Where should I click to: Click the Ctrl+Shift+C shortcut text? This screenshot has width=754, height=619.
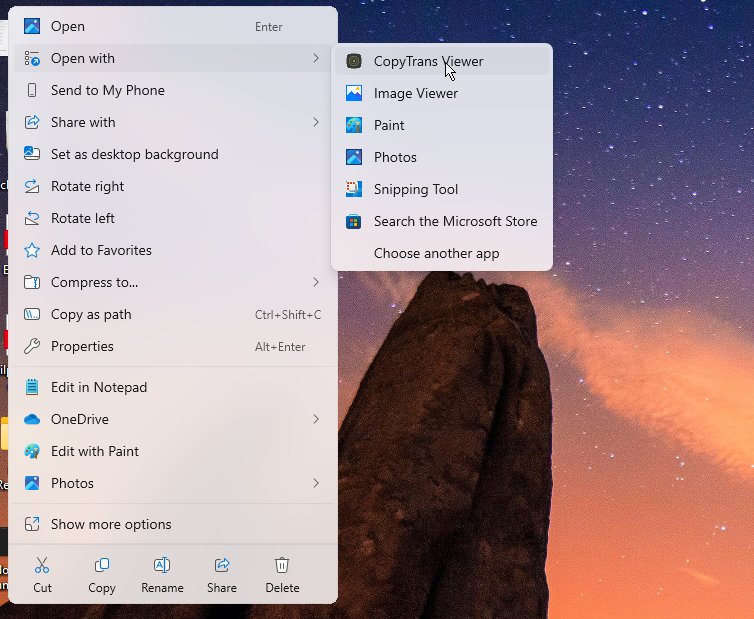(288, 315)
